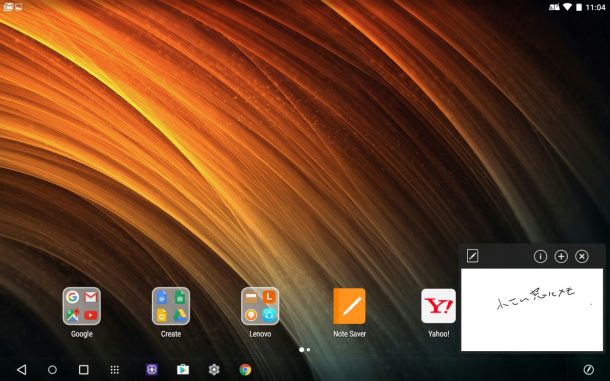Tap the "Lenovo" folder label
Screen dimensions: 610x381
click(260, 334)
